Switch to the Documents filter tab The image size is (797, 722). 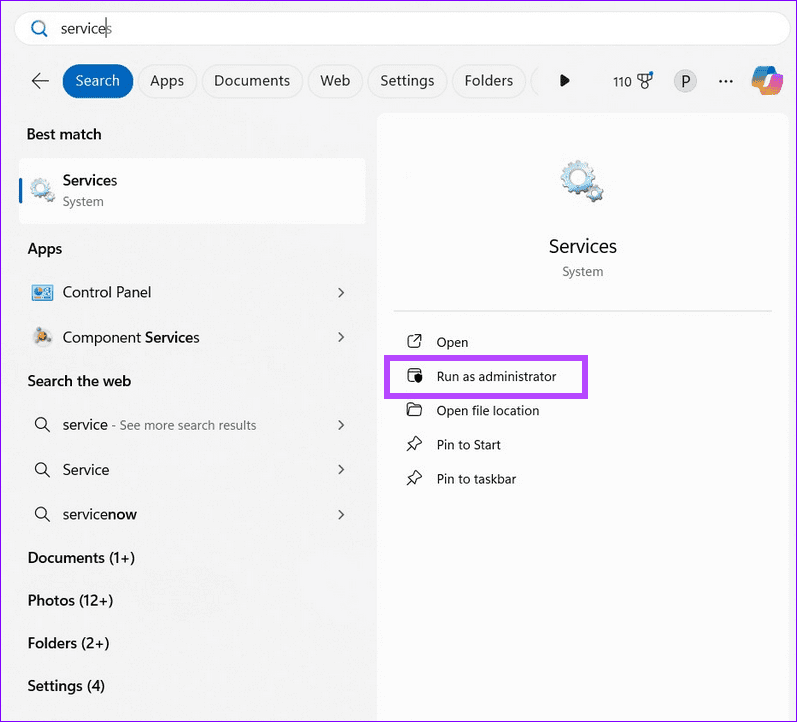coord(252,81)
